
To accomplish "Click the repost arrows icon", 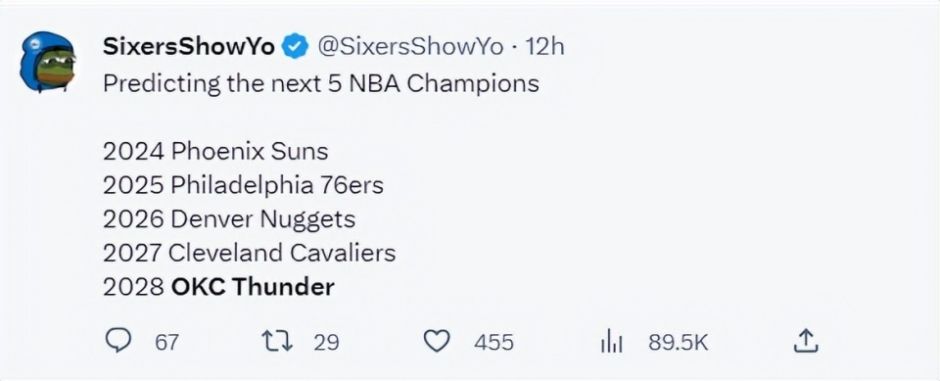I will 277,341.
